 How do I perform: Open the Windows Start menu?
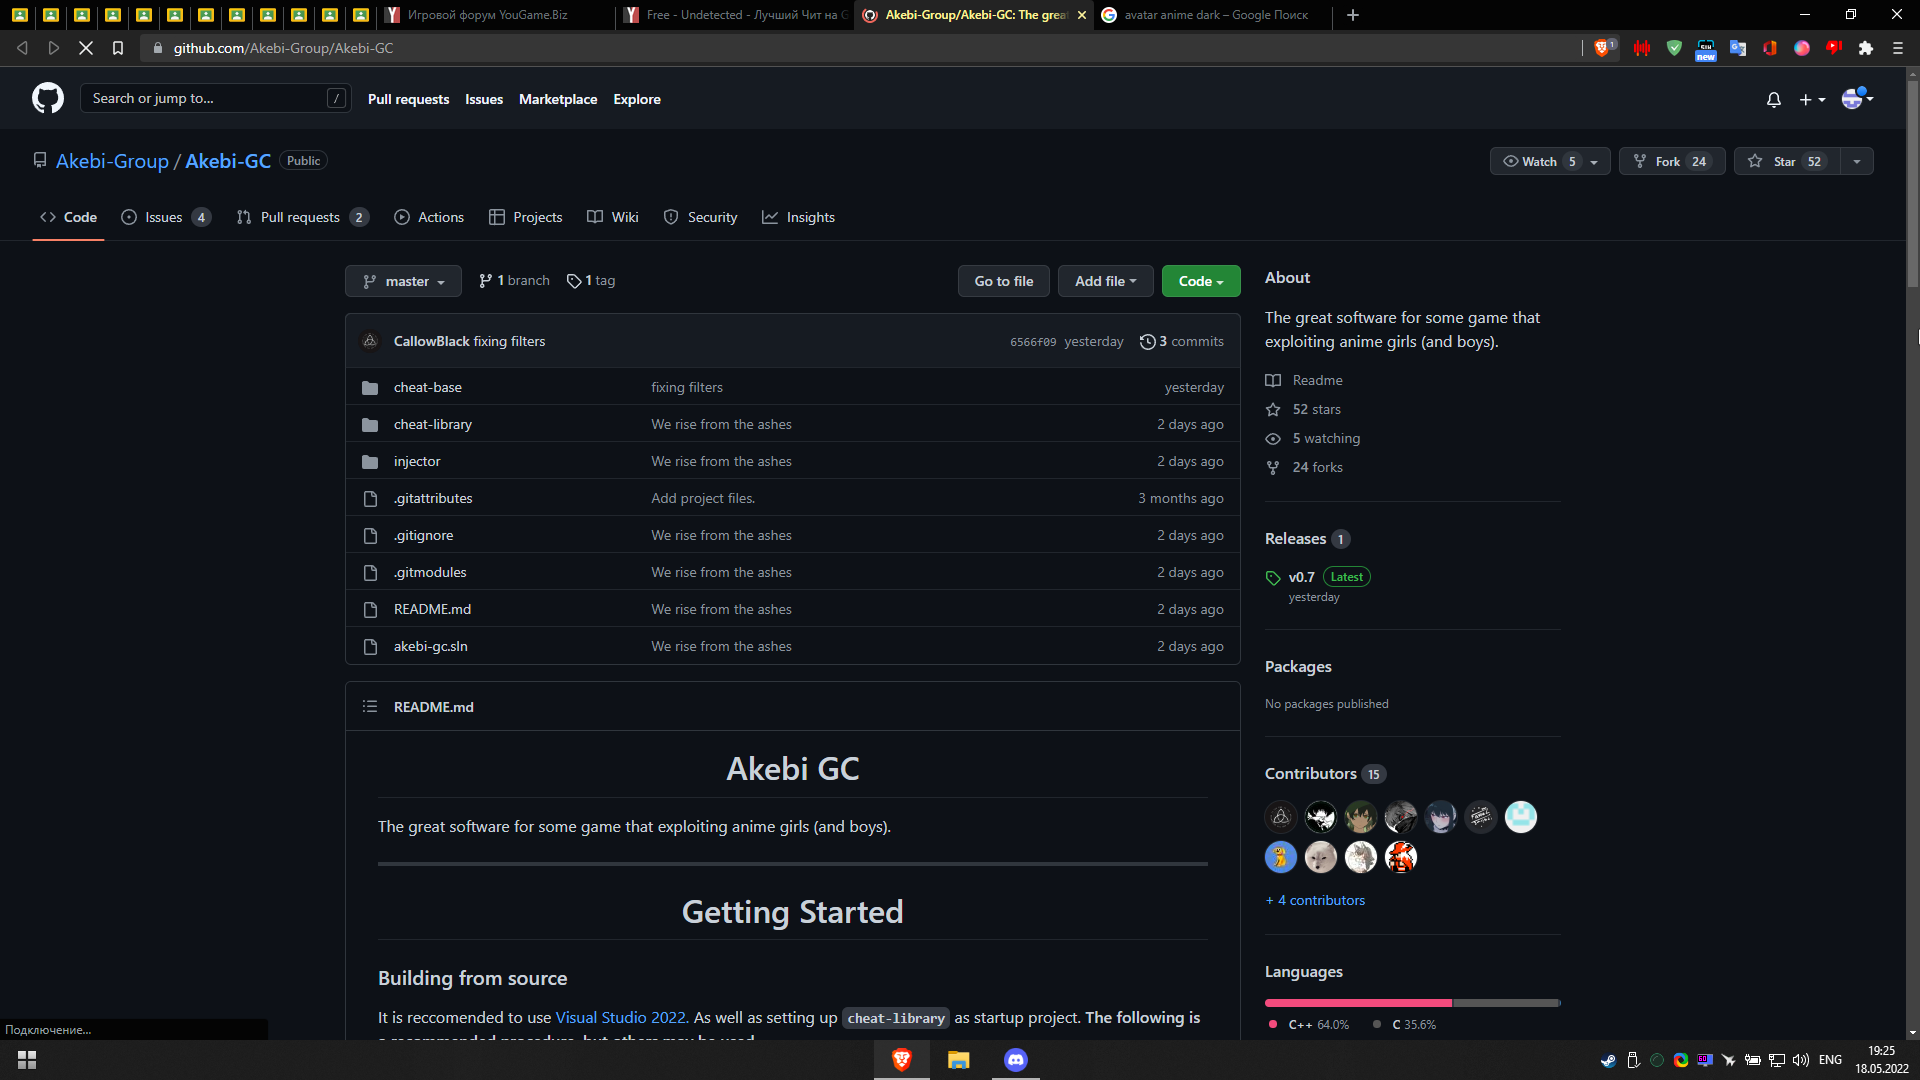coord(27,1060)
